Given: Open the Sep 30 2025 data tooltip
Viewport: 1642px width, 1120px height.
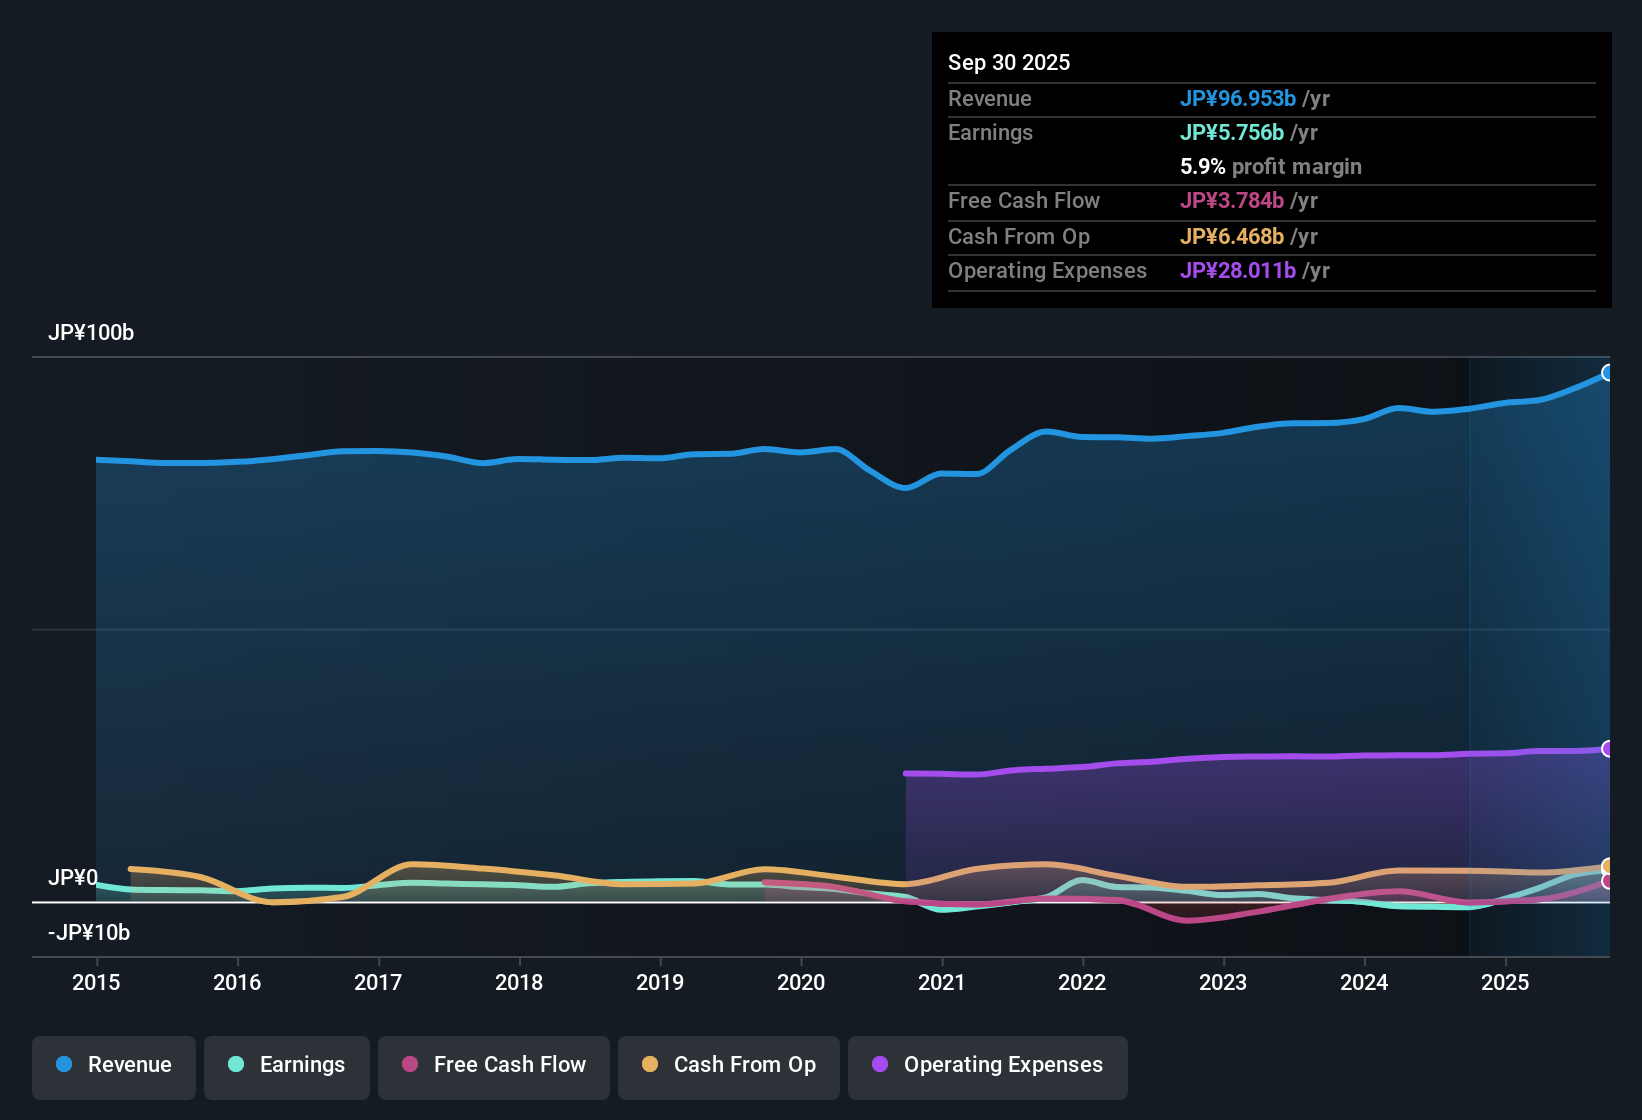Looking at the screenshot, I should tap(1009, 62).
